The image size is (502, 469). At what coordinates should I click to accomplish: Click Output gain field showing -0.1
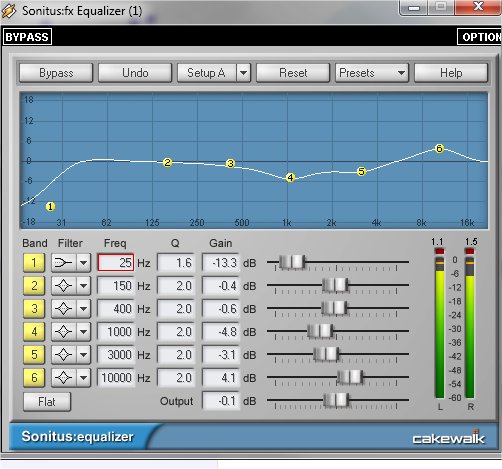pos(221,401)
